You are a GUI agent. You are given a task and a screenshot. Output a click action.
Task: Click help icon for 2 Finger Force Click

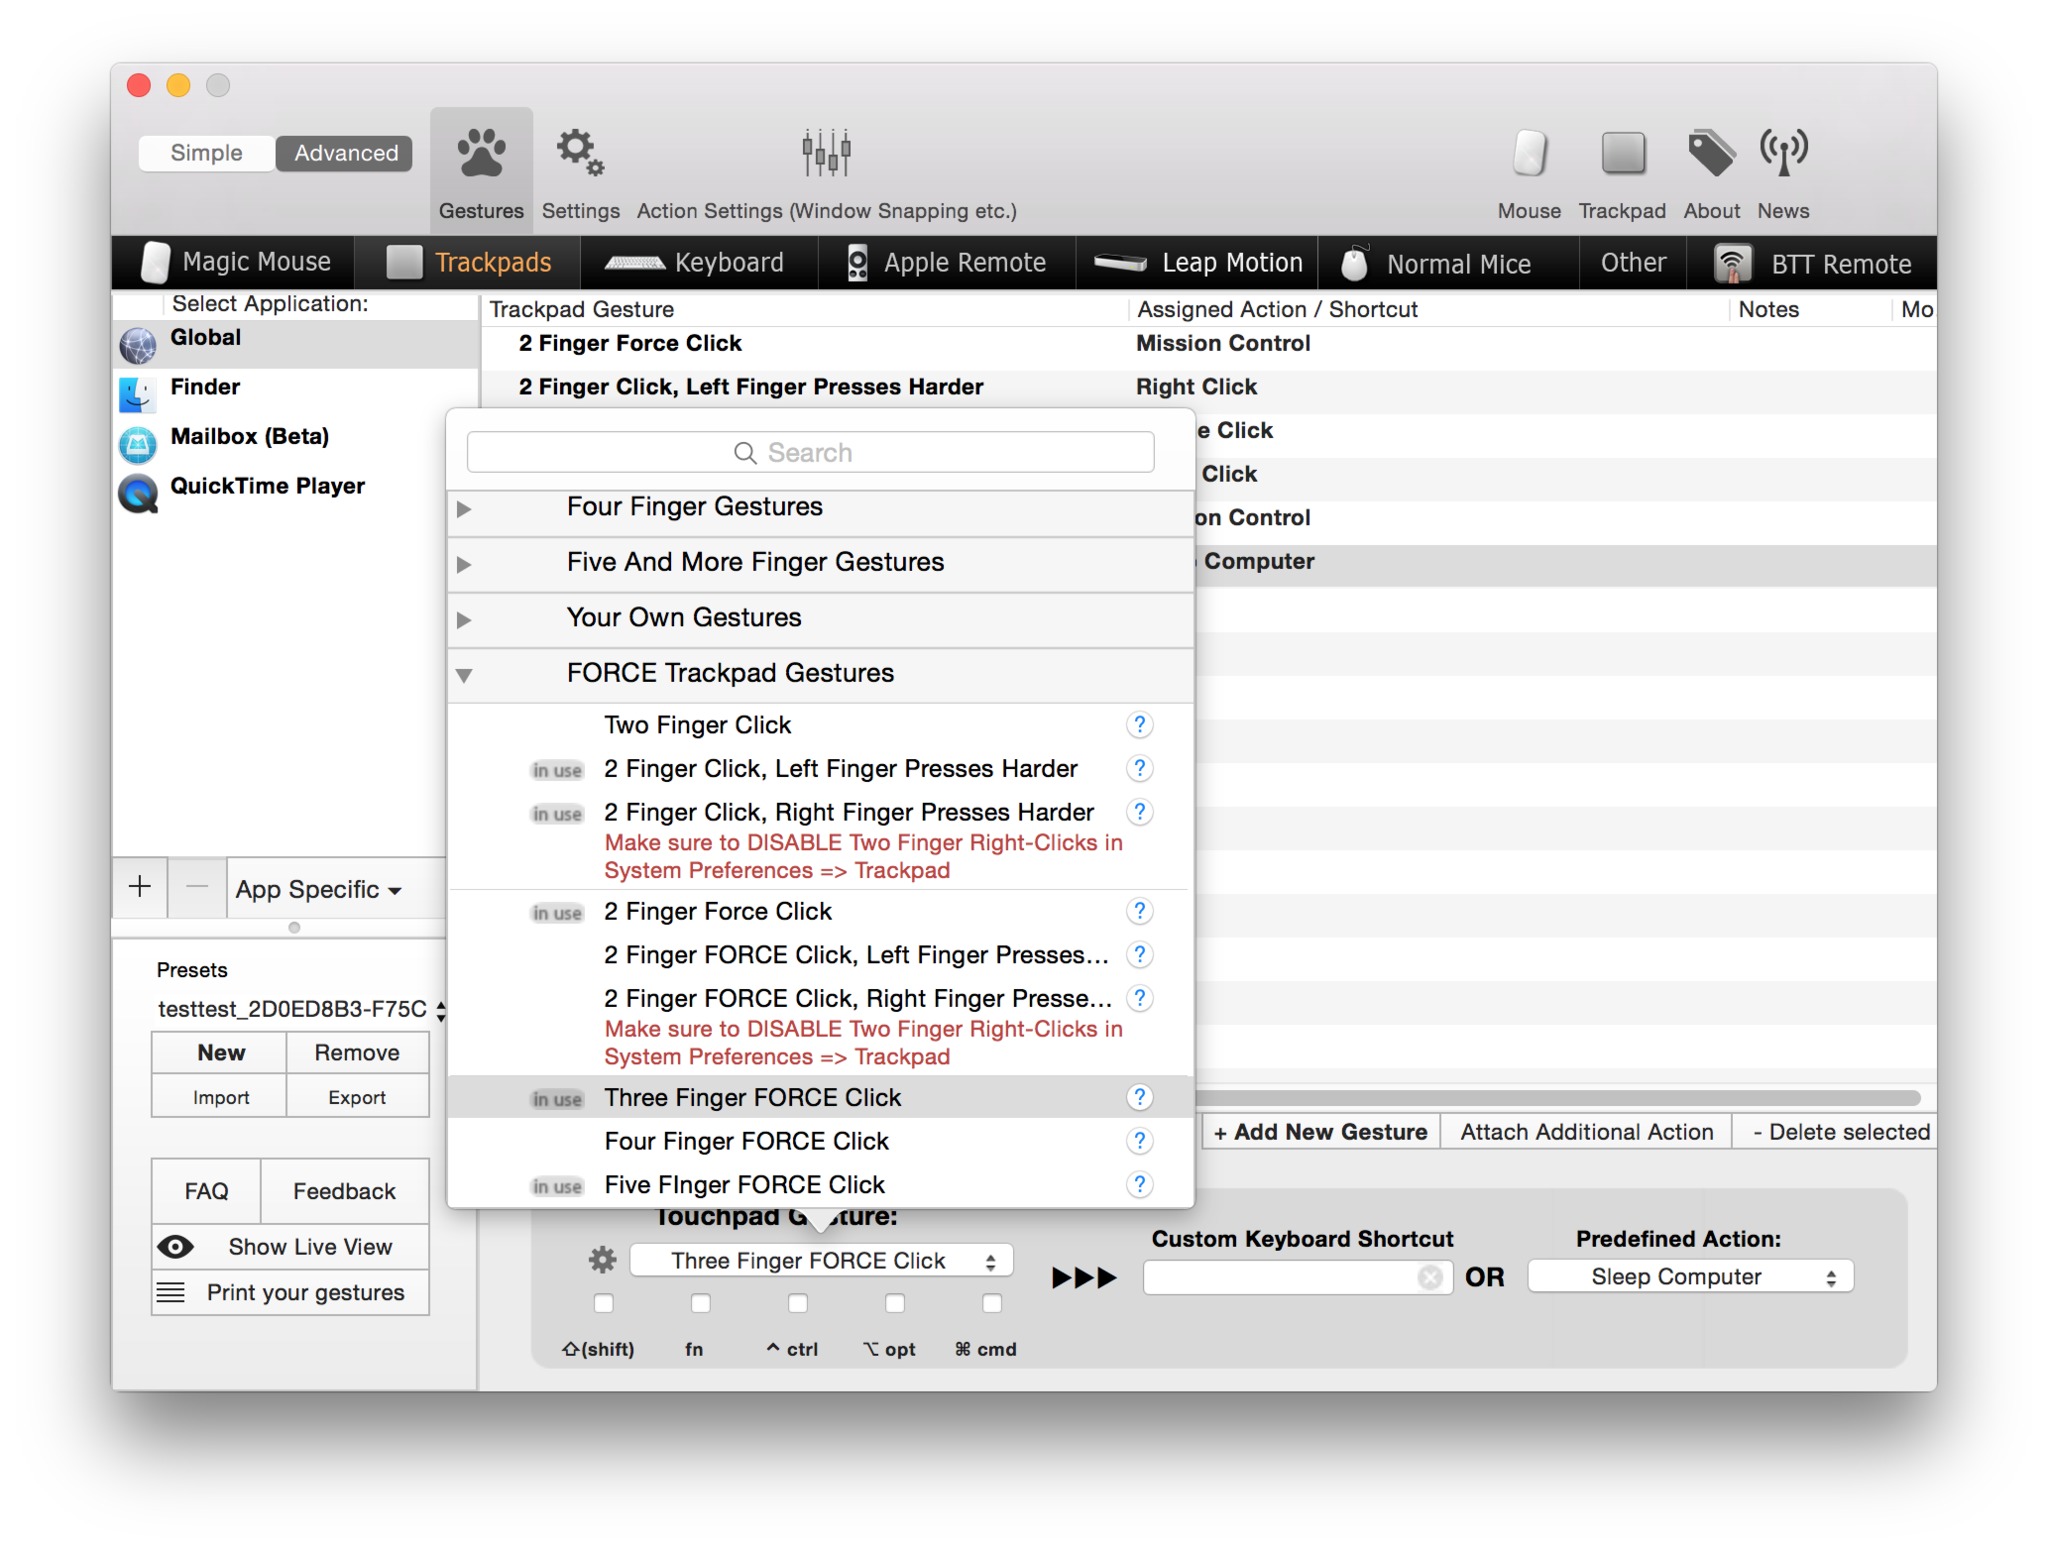pyautogui.click(x=1139, y=911)
